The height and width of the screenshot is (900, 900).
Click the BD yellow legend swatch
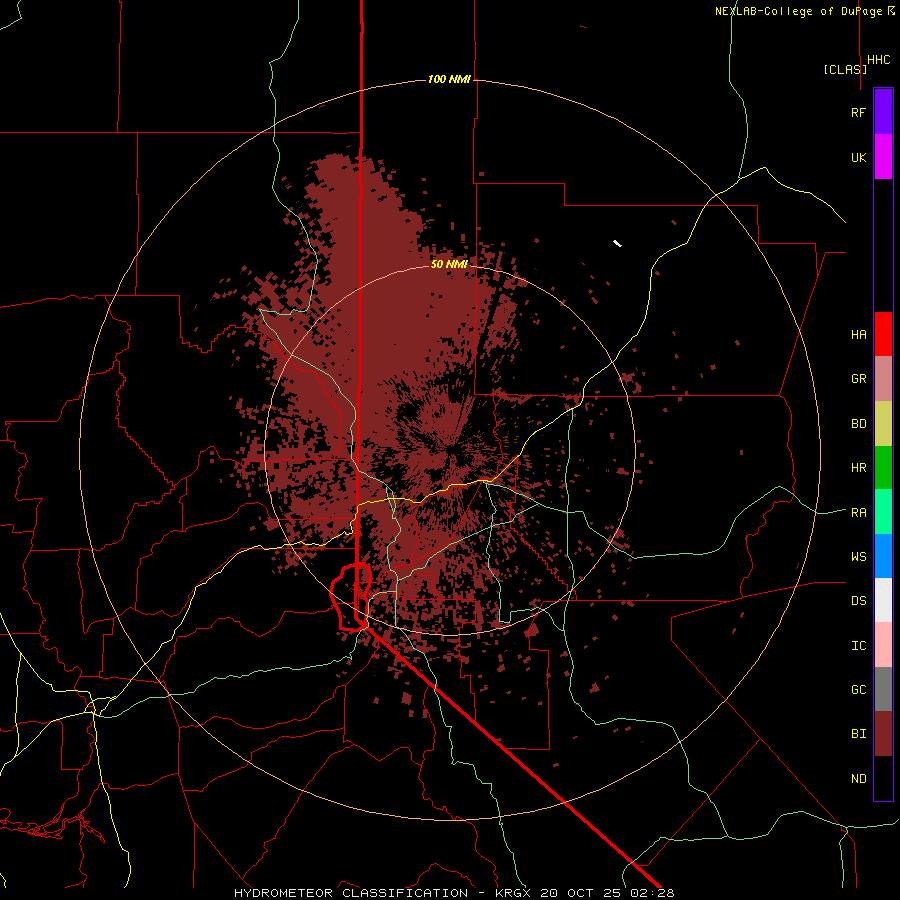click(883, 424)
